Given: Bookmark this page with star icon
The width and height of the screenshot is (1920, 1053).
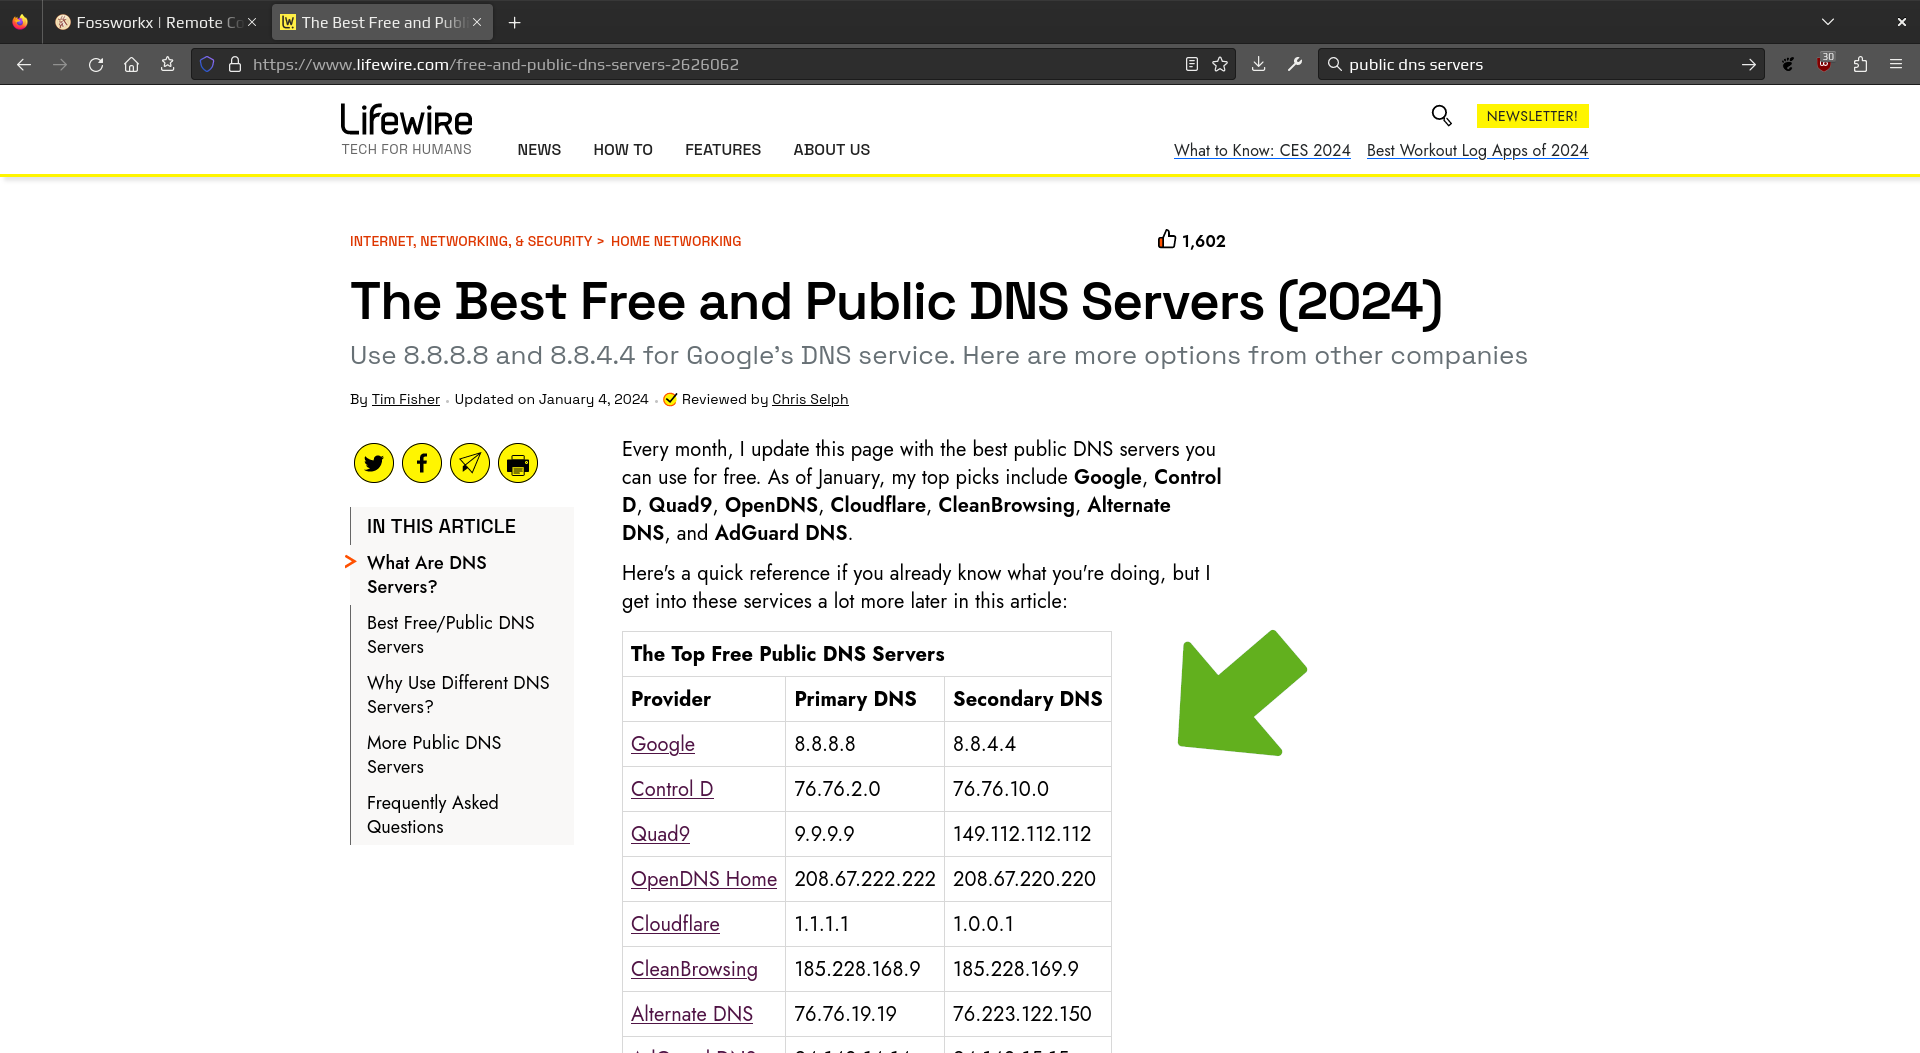Looking at the screenshot, I should (x=1220, y=64).
